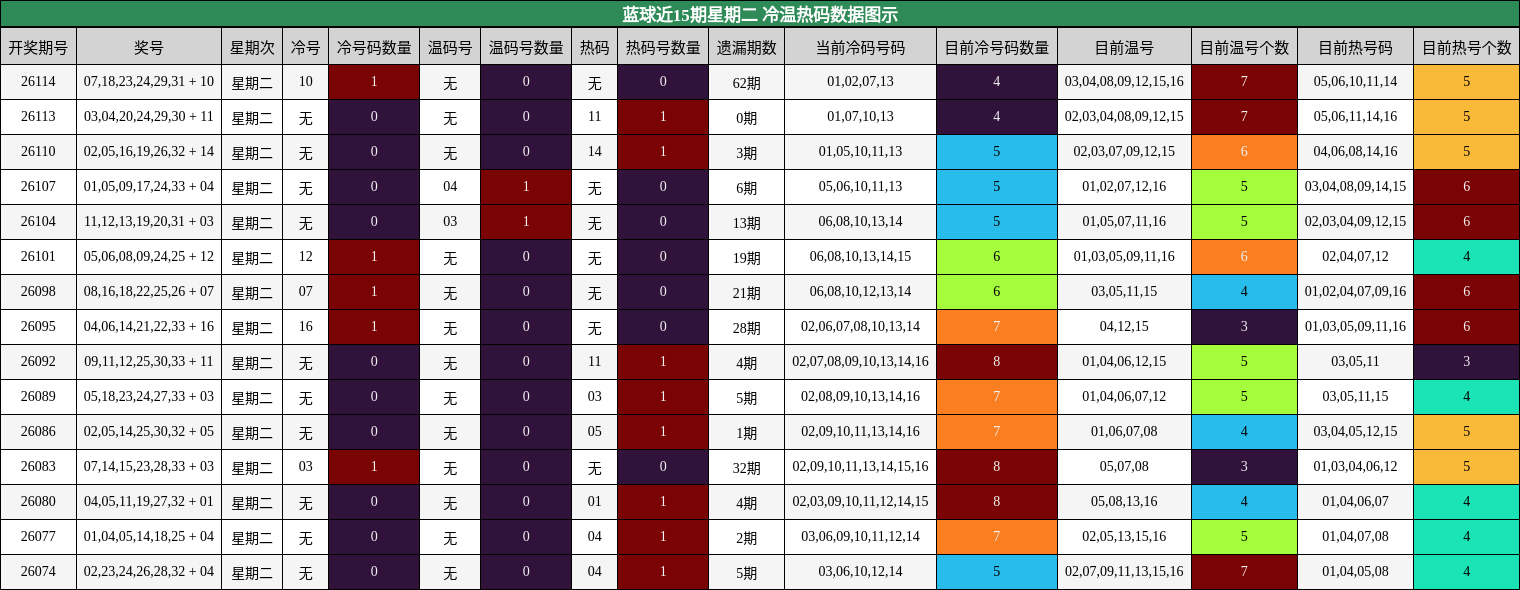Click the 62期 missed-periods cell
Viewport: 1520px width, 590px height.
tap(746, 82)
